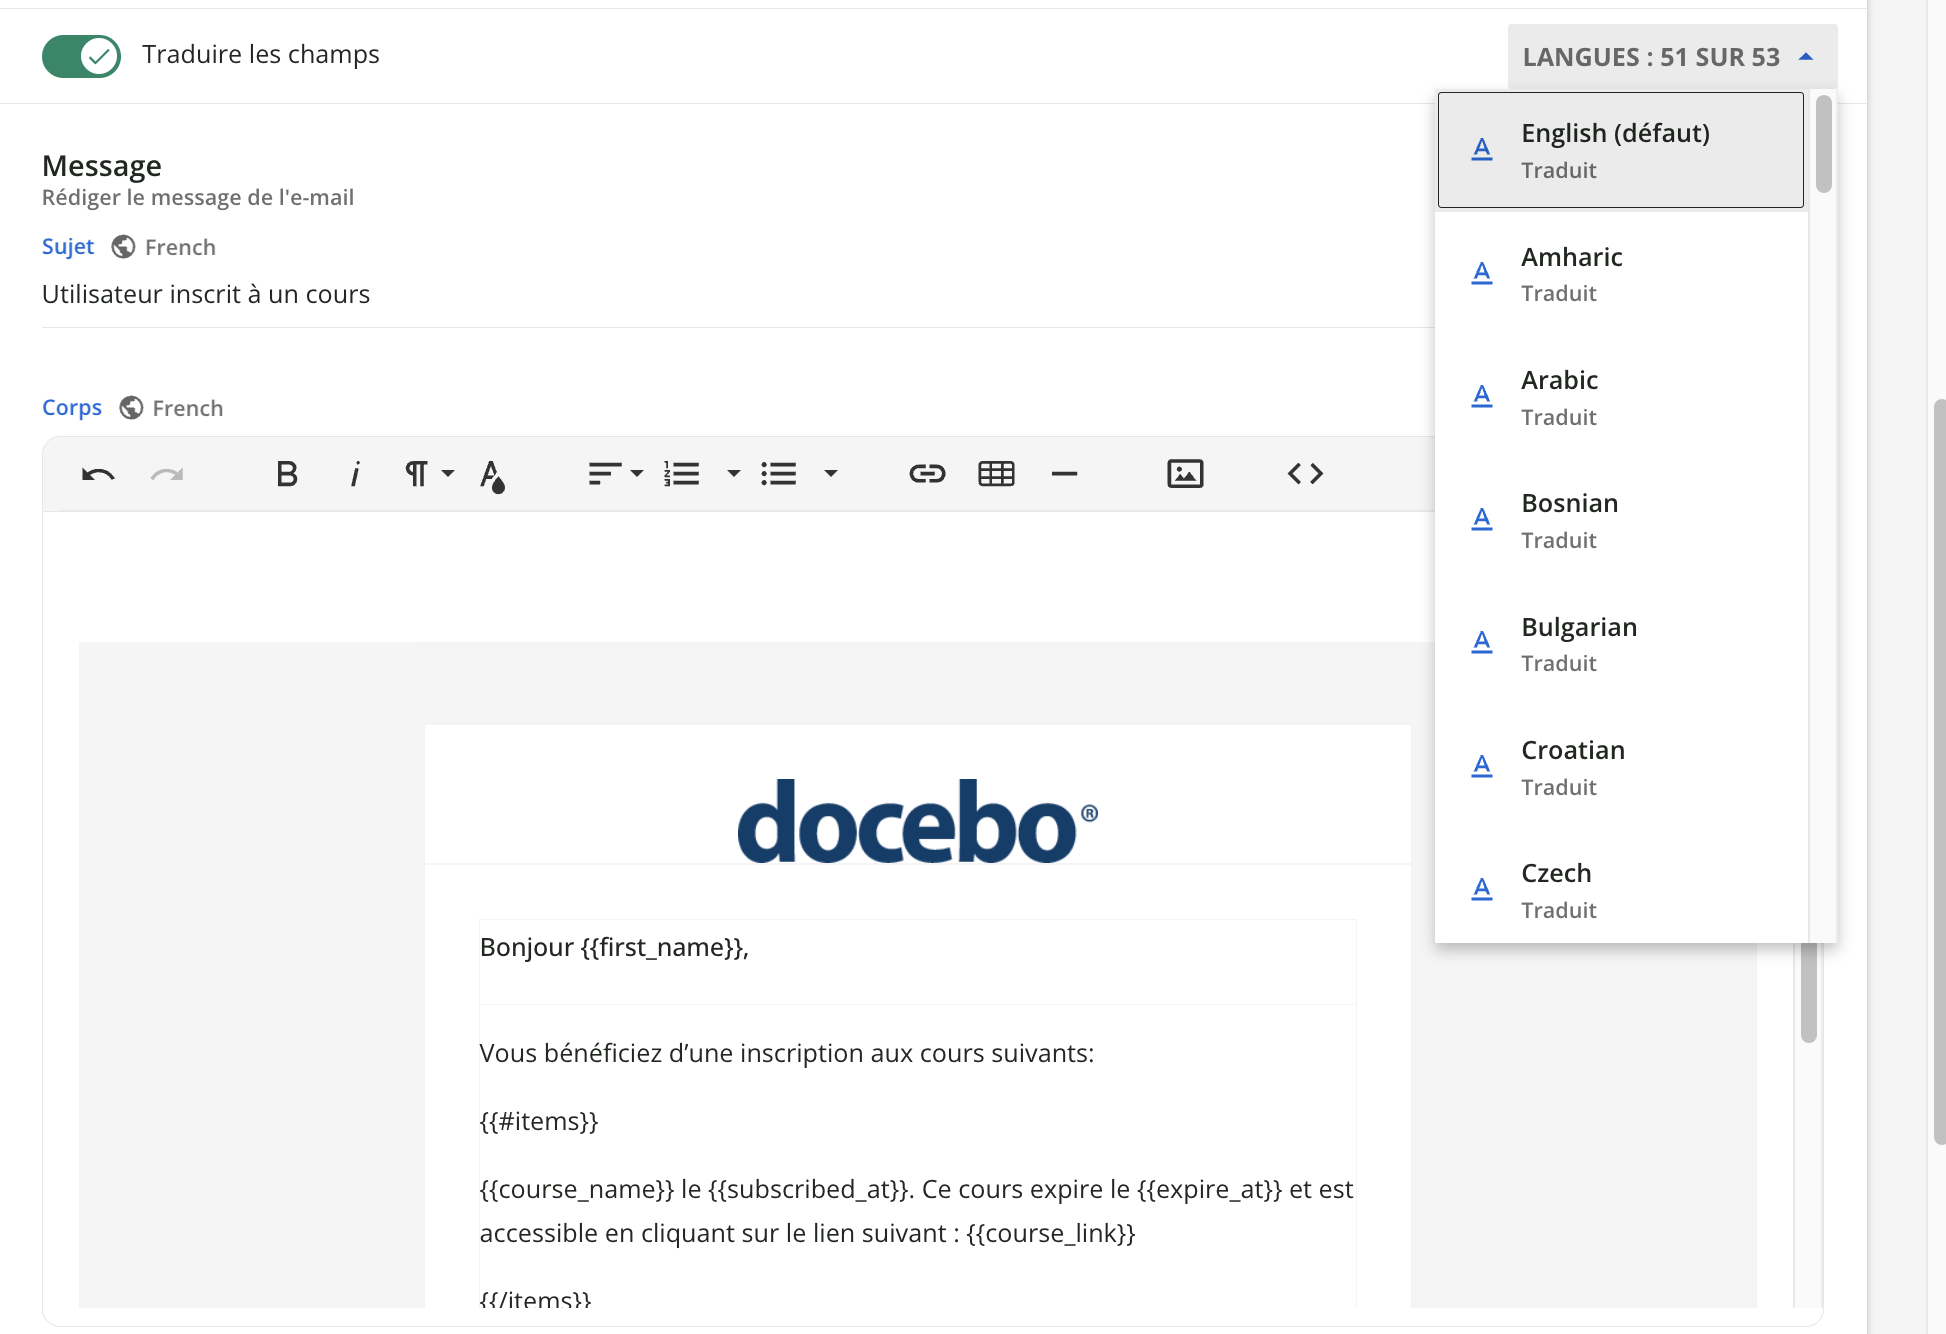Image resolution: width=1946 pixels, height=1334 pixels.
Task: Click the text color droplet icon
Action: click(492, 475)
